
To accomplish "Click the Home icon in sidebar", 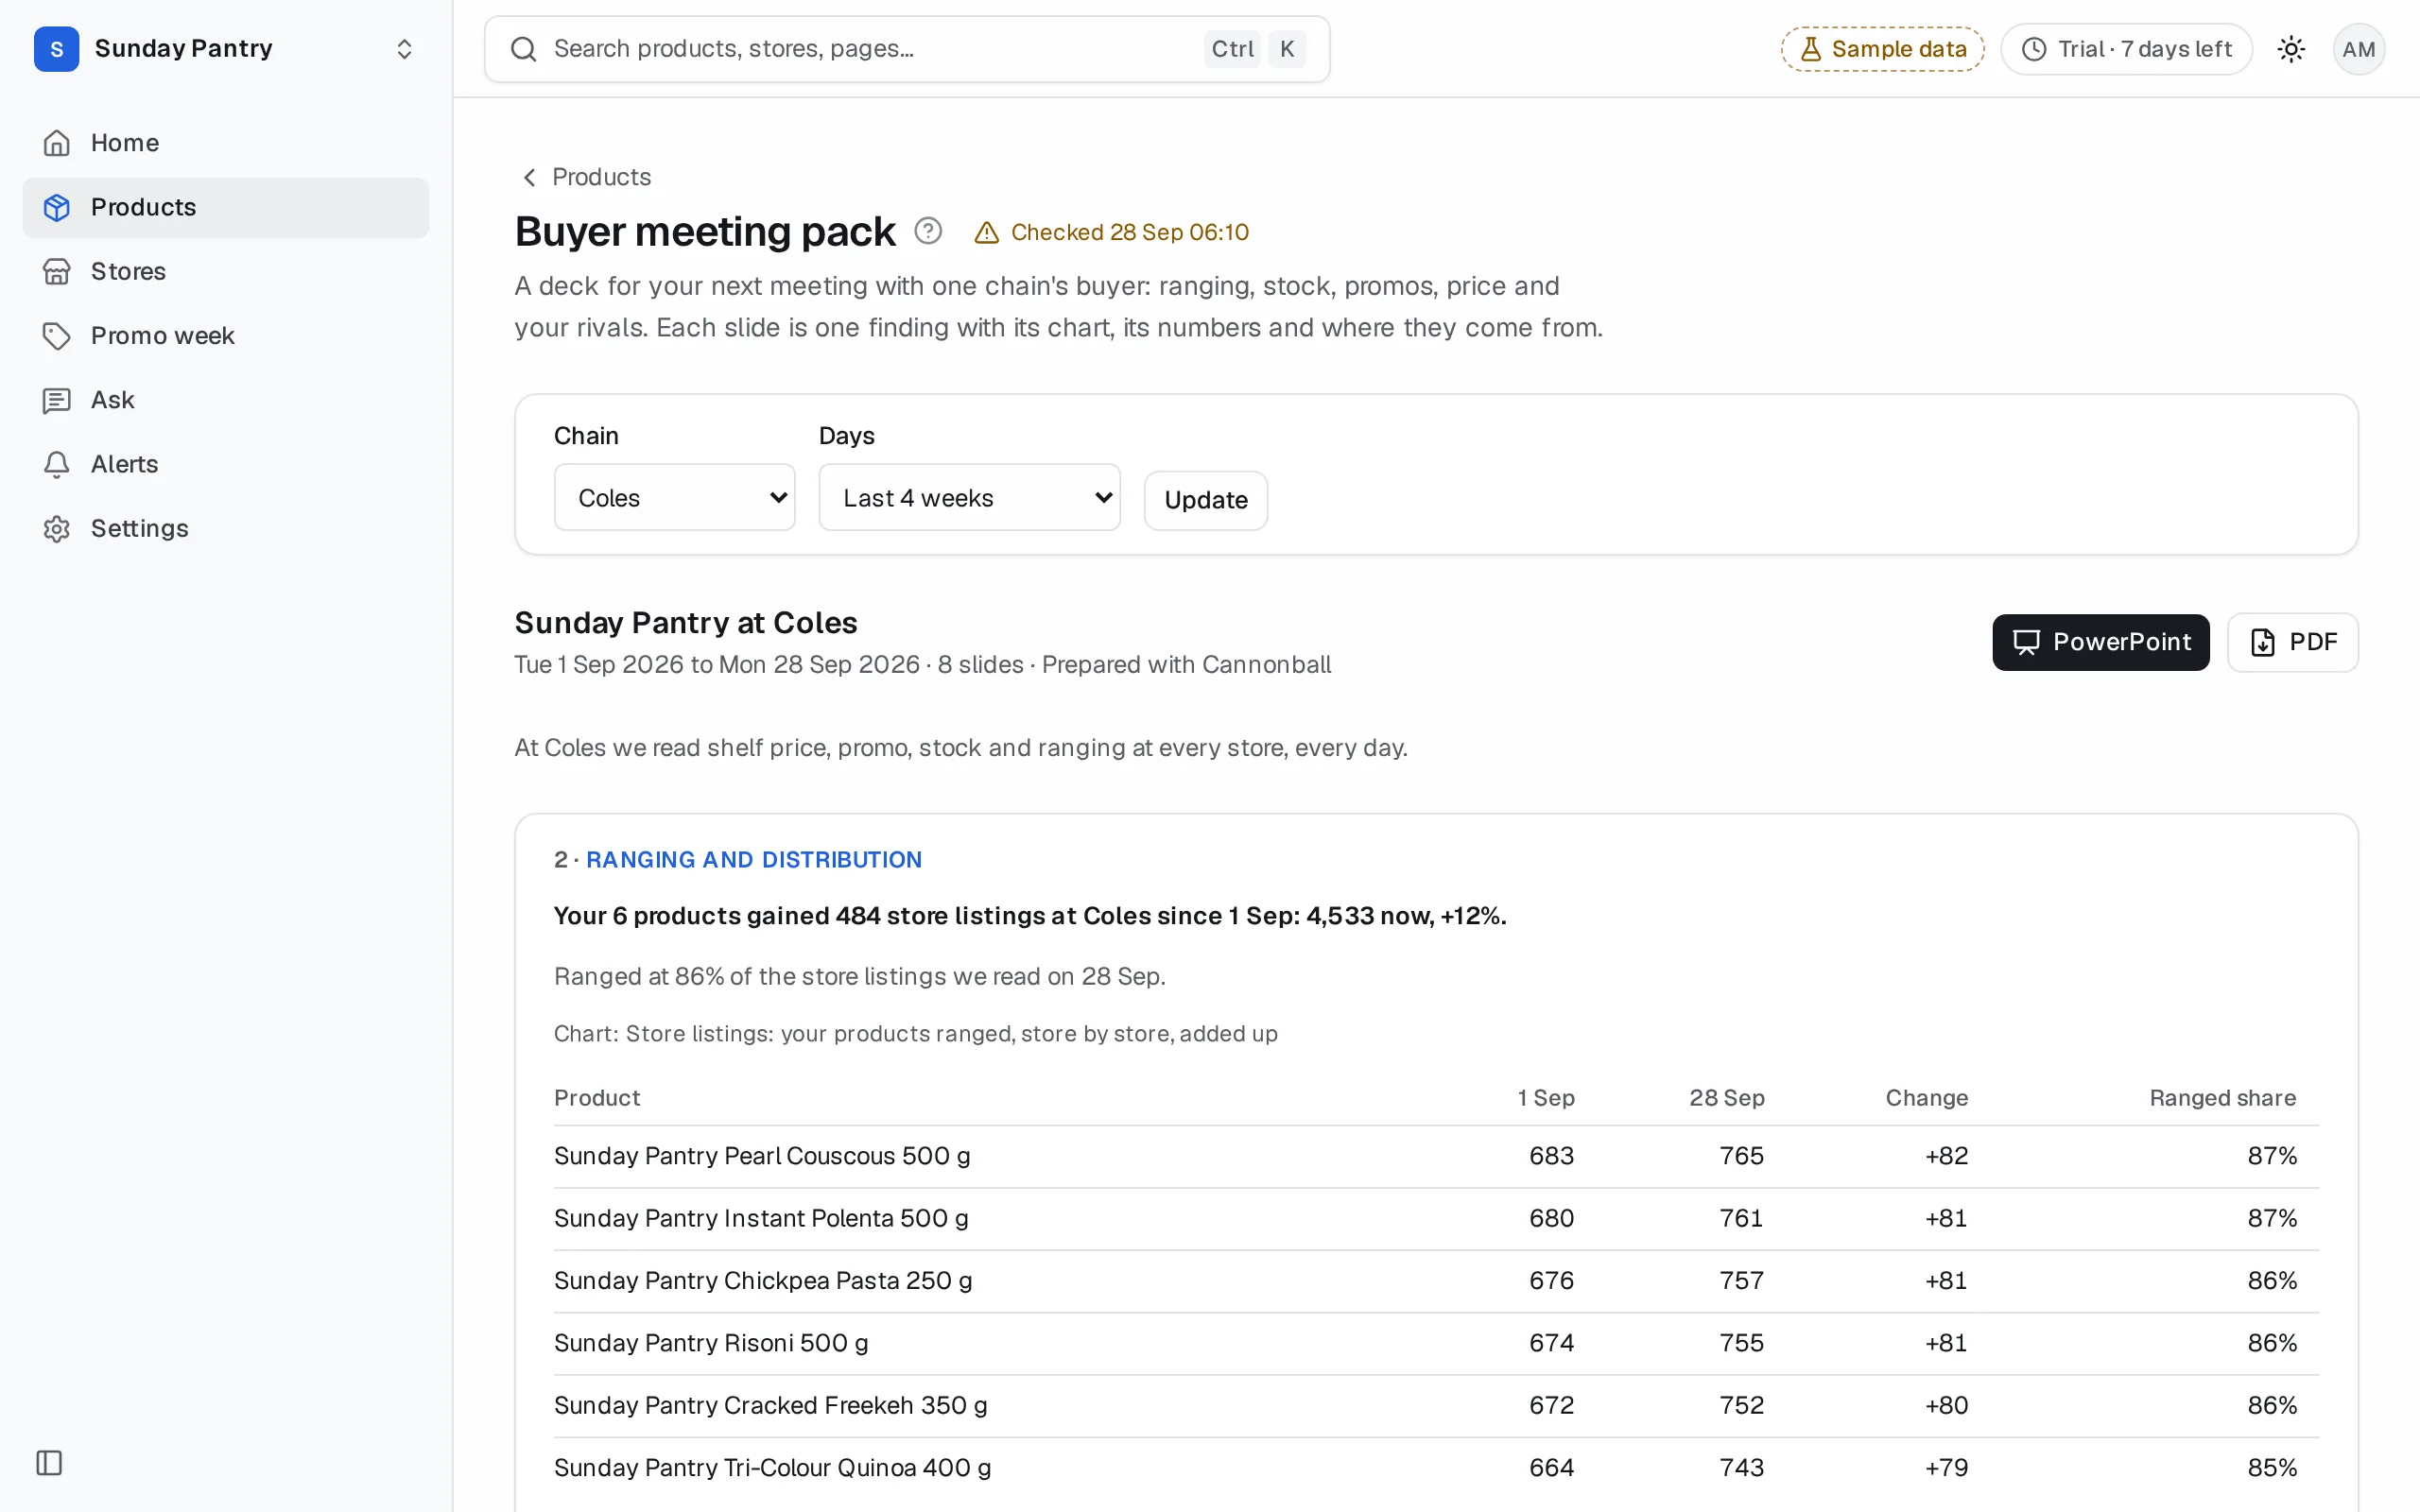I will point(57,143).
